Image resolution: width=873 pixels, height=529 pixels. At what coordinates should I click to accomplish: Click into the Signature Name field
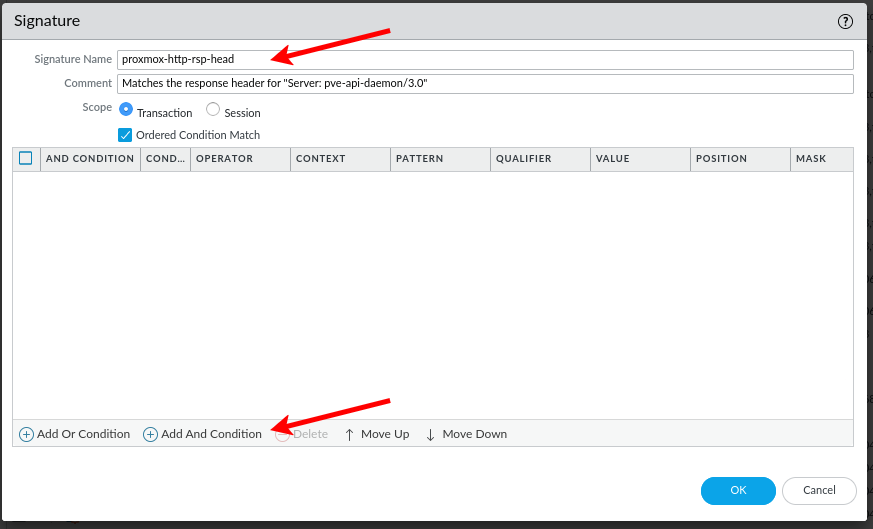[x=485, y=59]
